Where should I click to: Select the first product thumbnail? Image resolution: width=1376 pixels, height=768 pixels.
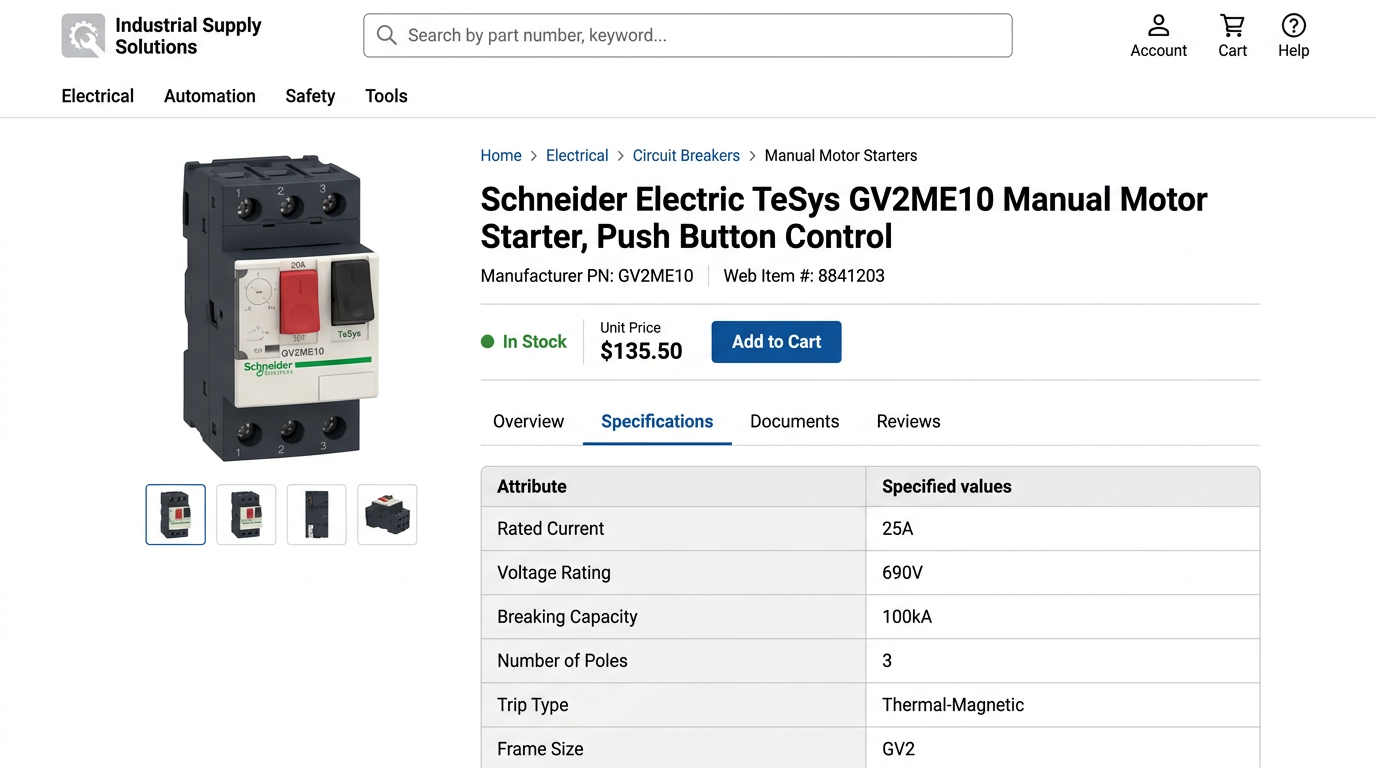(x=176, y=515)
